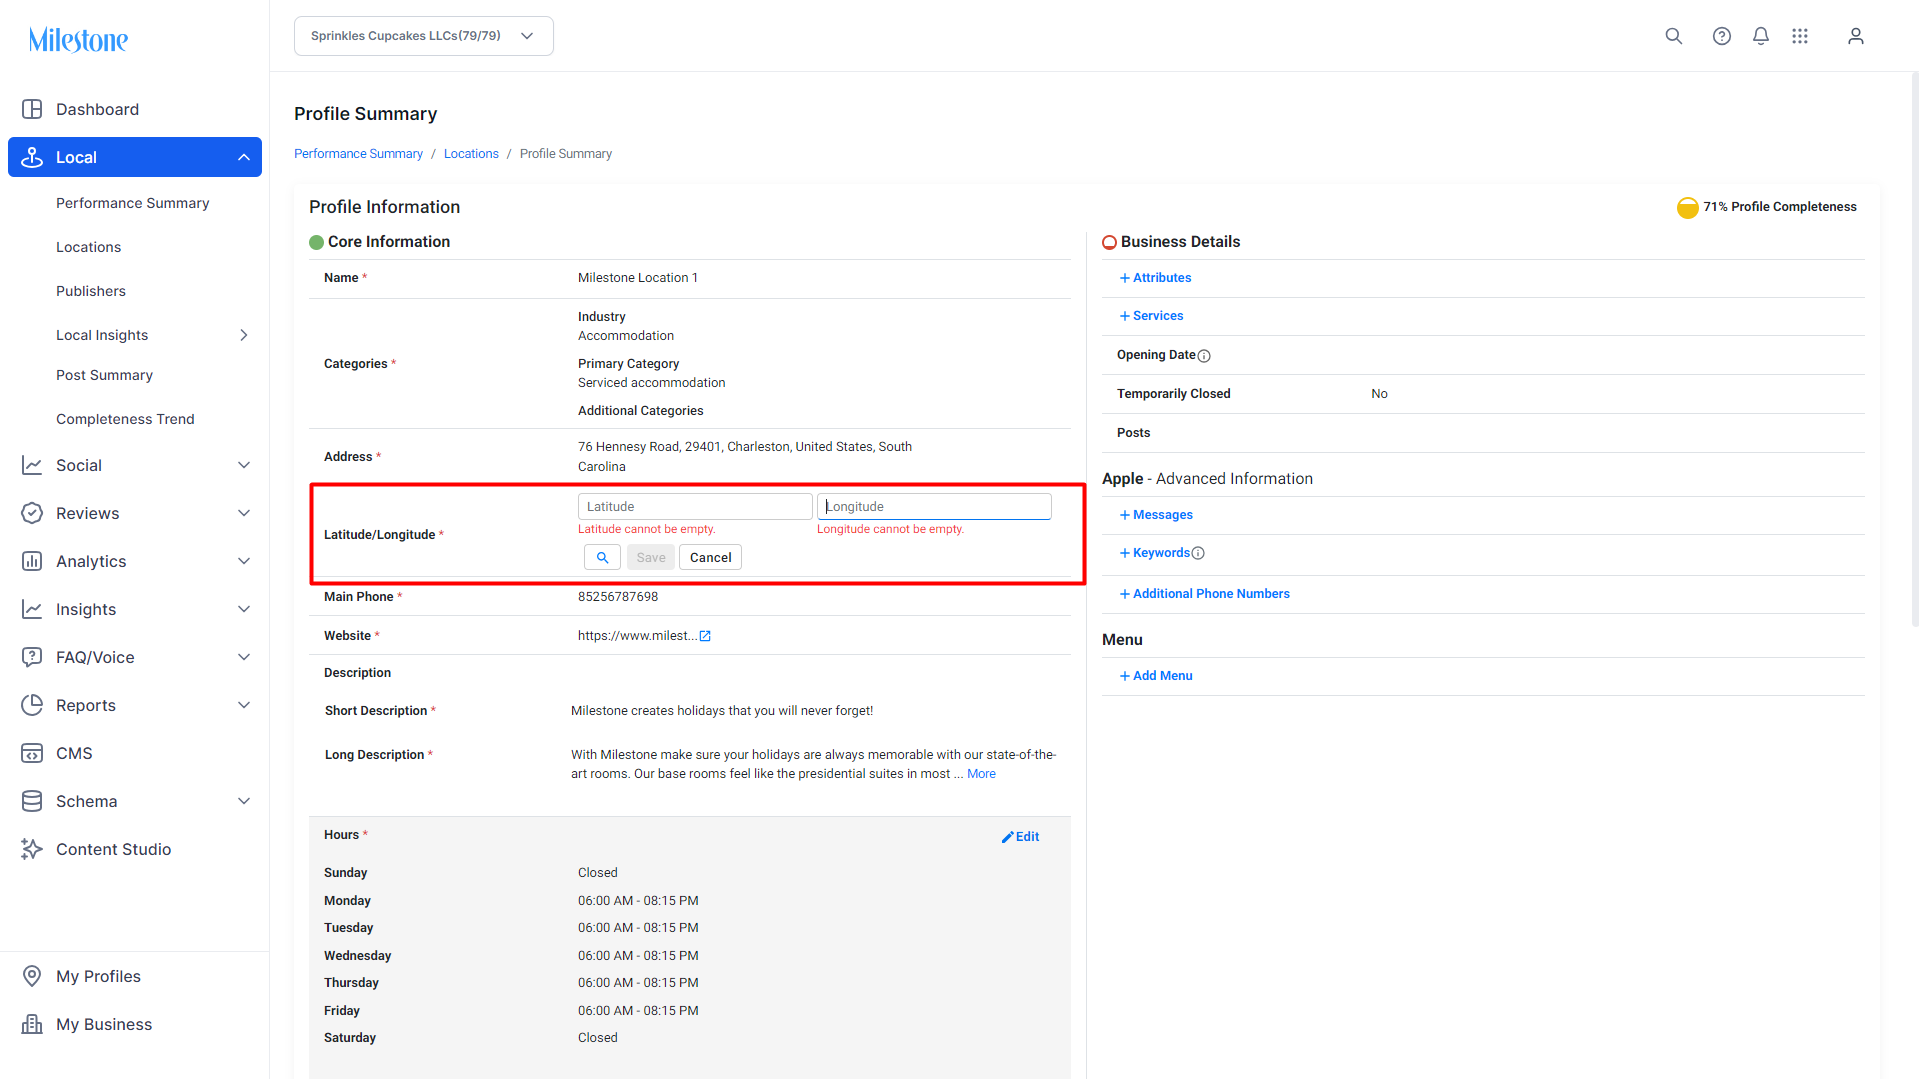
Task: Click the Analytics icon in sidebar
Action: coord(32,561)
